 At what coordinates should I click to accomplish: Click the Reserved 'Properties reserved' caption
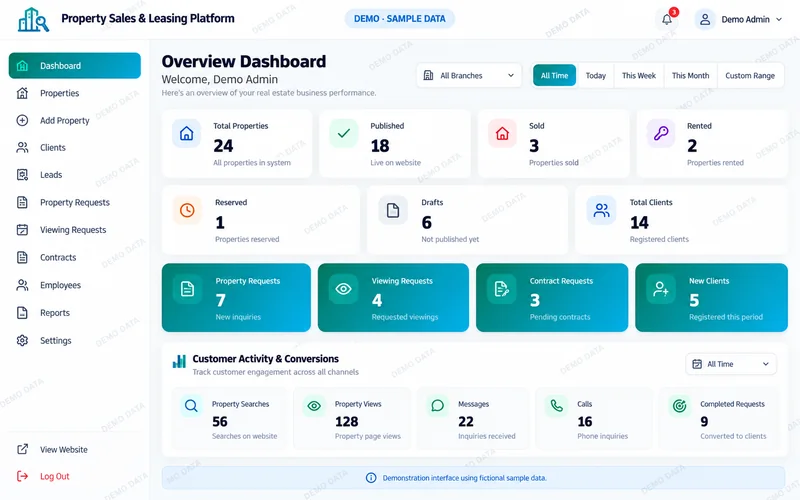[x=247, y=239]
